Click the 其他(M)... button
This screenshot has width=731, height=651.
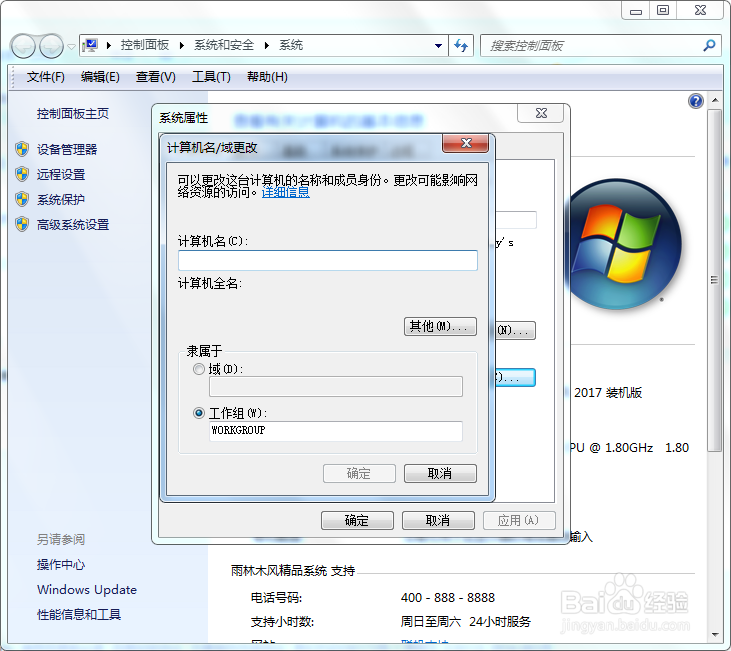(x=440, y=326)
